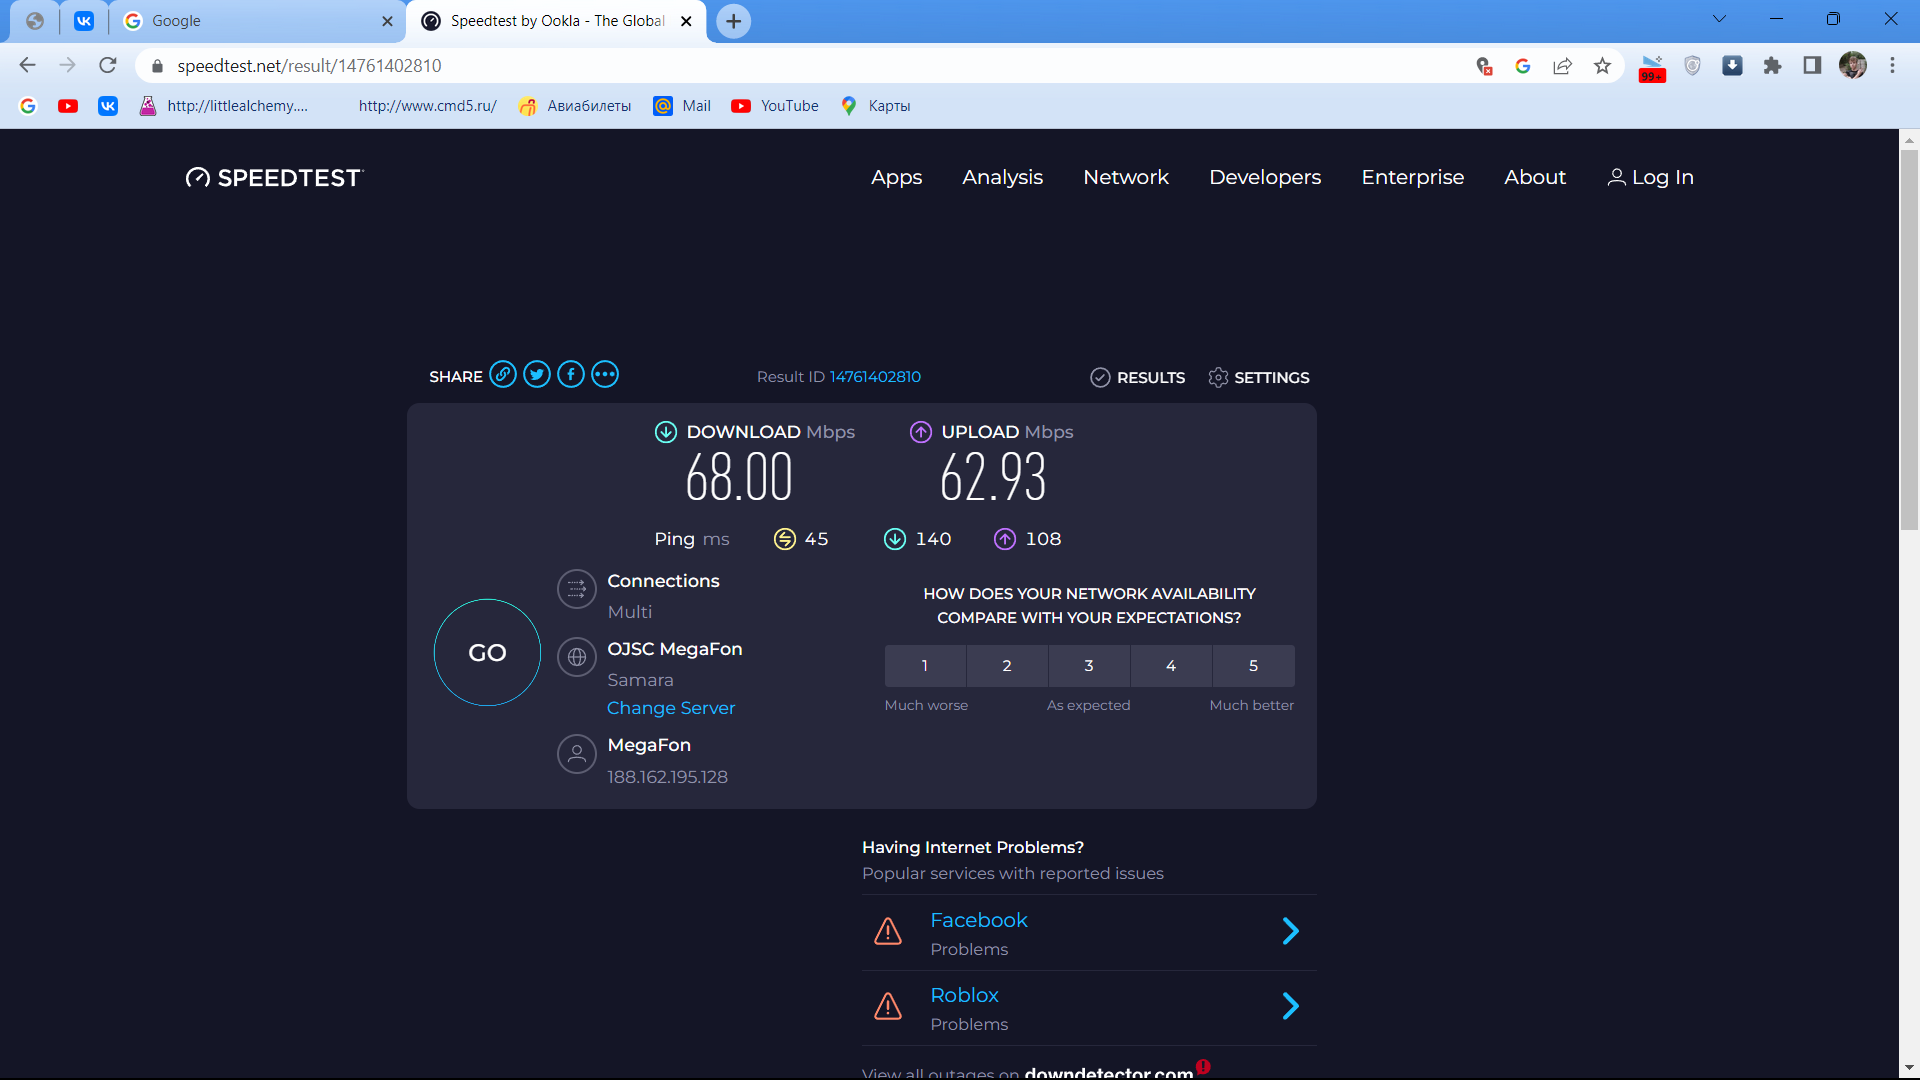Screen dimensions: 1920x1080
Task: Open the Авиабилеты bookmark
Action: [575, 106]
